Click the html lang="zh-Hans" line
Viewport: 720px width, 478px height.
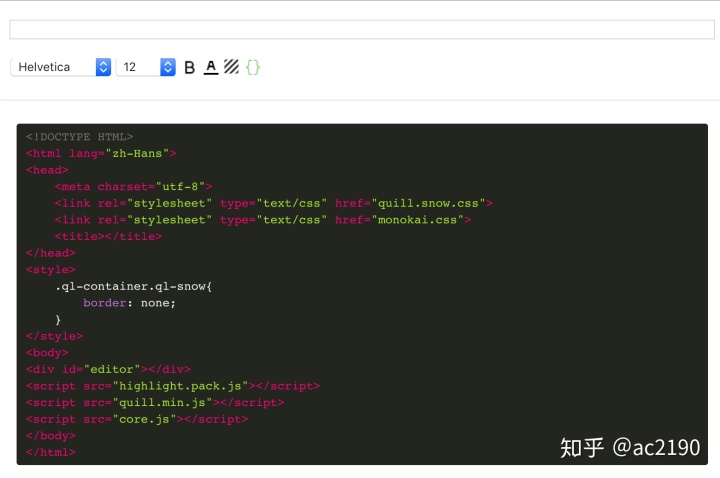point(101,153)
